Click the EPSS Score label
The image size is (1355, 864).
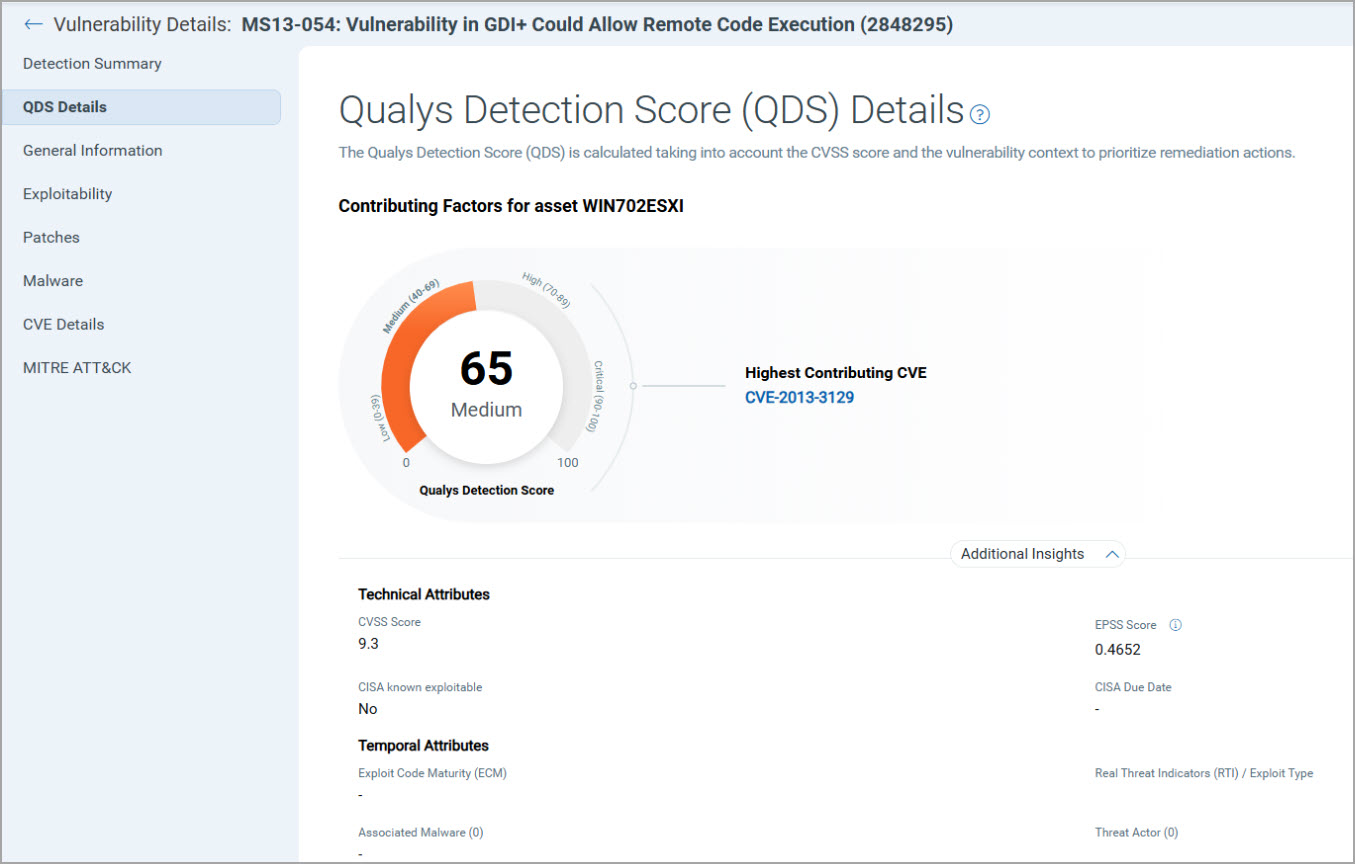click(x=1126, y=625)
